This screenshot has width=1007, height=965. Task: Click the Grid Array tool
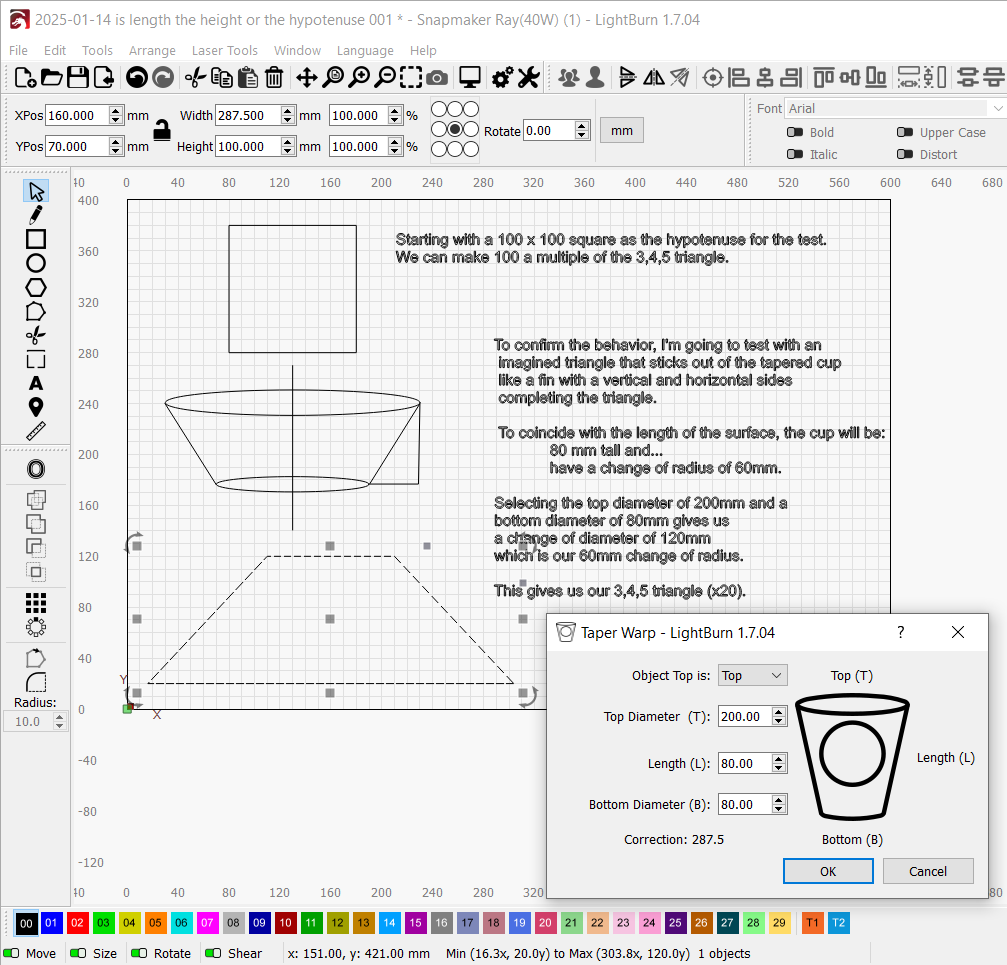click(x=36, y=602)
